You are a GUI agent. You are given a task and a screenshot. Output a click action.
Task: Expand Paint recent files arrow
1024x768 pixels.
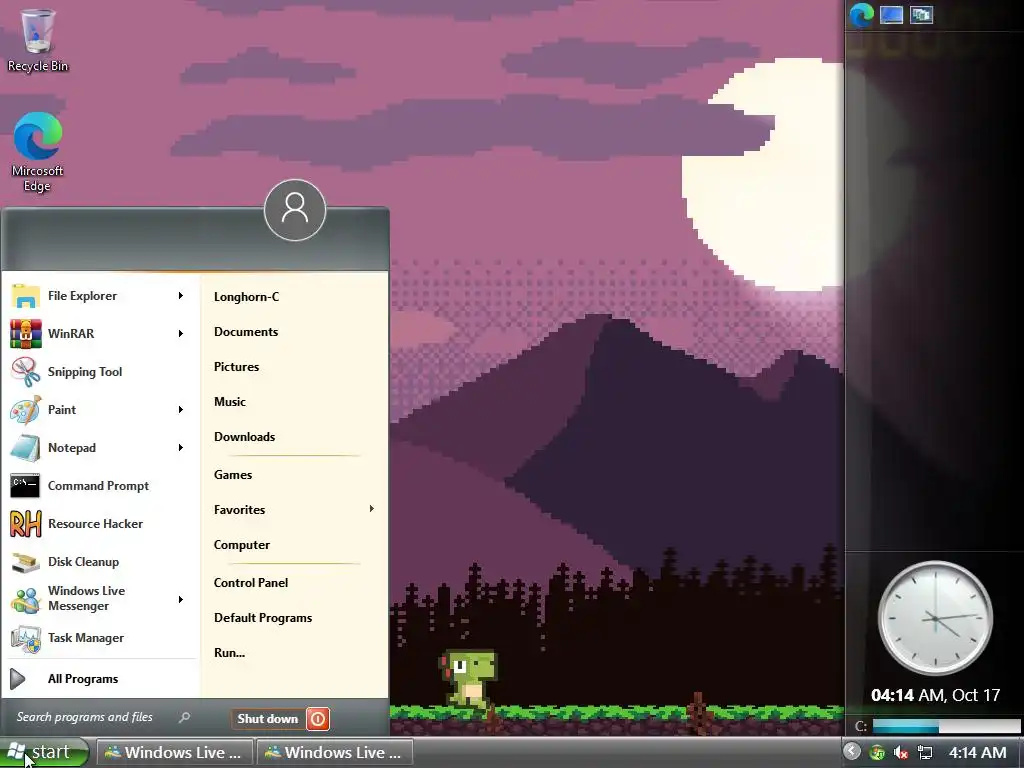tap(180, 410)
